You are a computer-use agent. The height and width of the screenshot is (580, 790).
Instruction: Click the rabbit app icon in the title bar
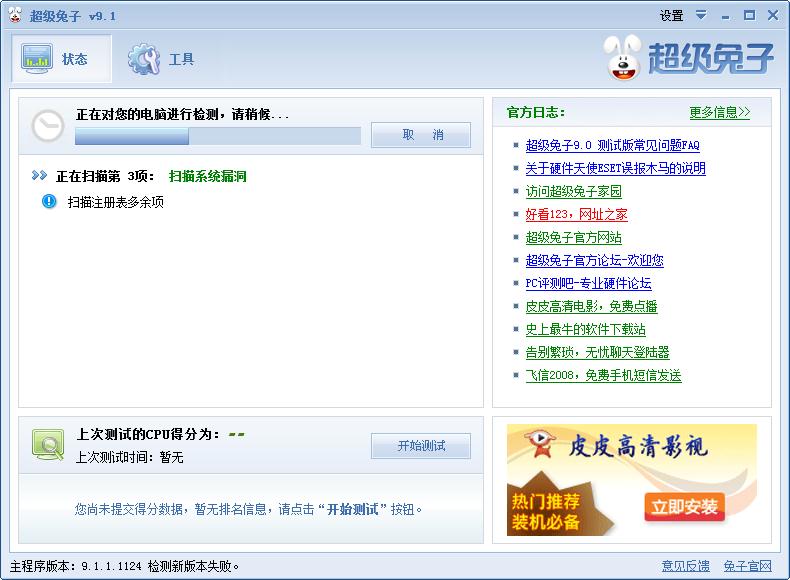tap(15, 15)
